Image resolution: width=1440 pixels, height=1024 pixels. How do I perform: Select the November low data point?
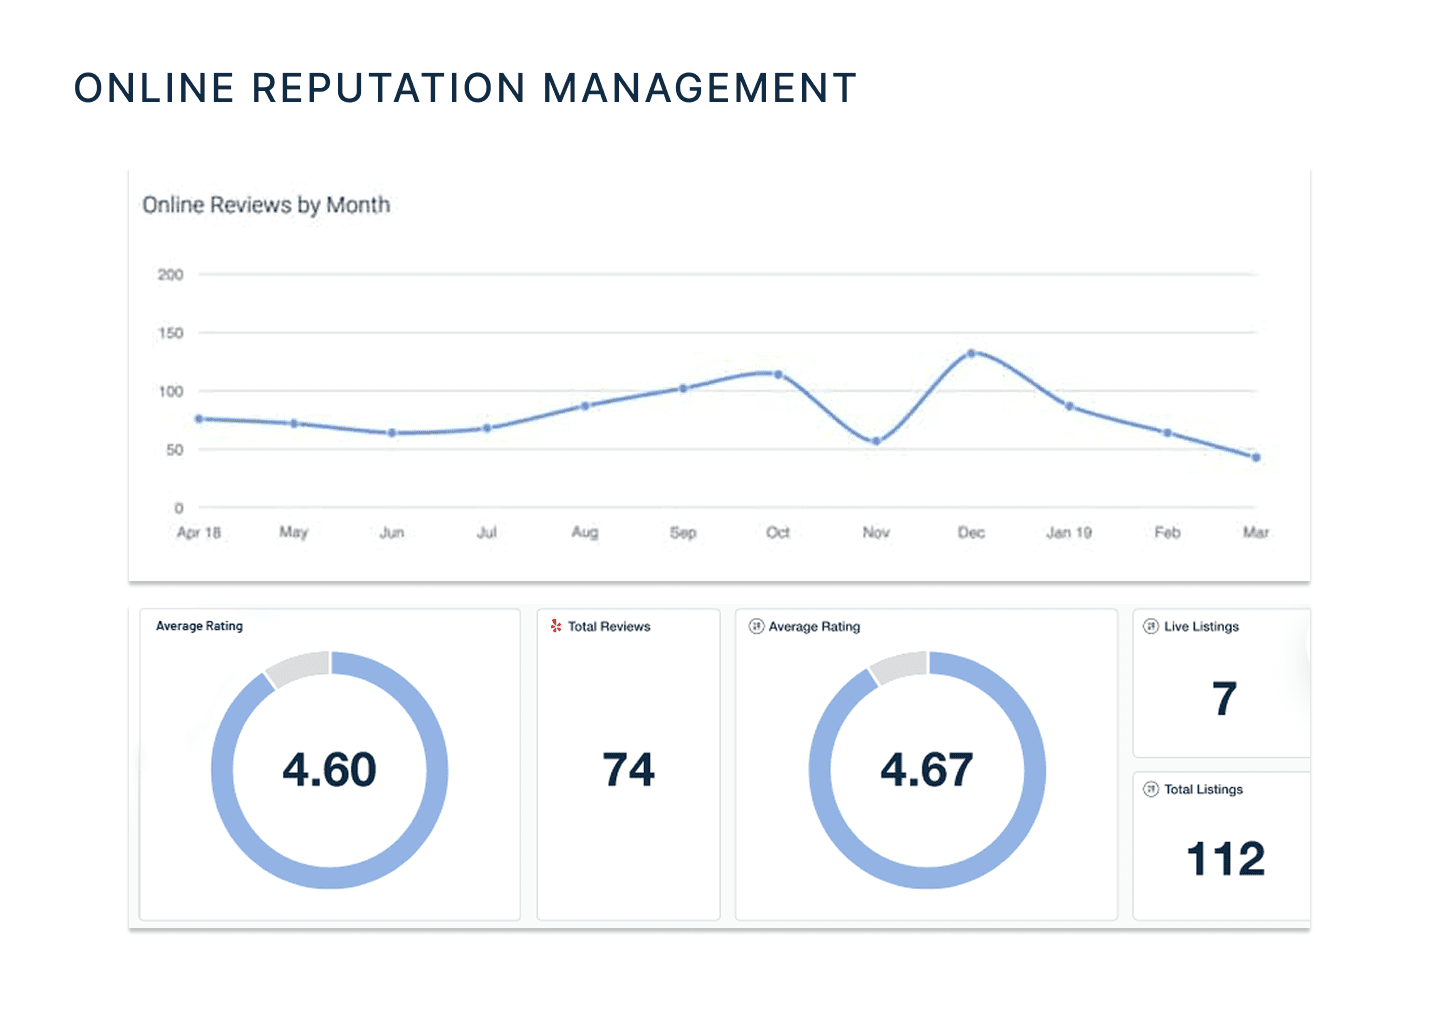[x=876, y=441]
